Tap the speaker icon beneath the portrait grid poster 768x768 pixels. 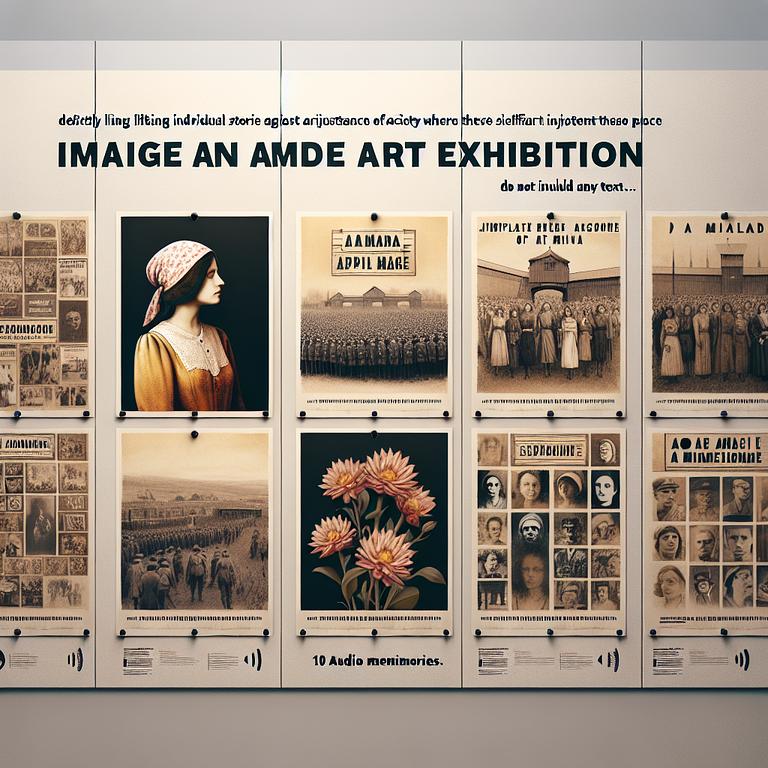(610, 660)
